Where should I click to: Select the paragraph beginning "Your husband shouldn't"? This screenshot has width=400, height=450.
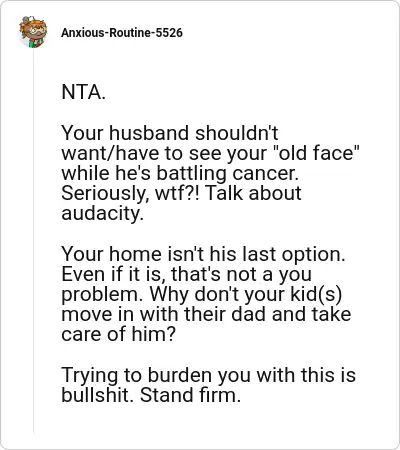point(211,173)
